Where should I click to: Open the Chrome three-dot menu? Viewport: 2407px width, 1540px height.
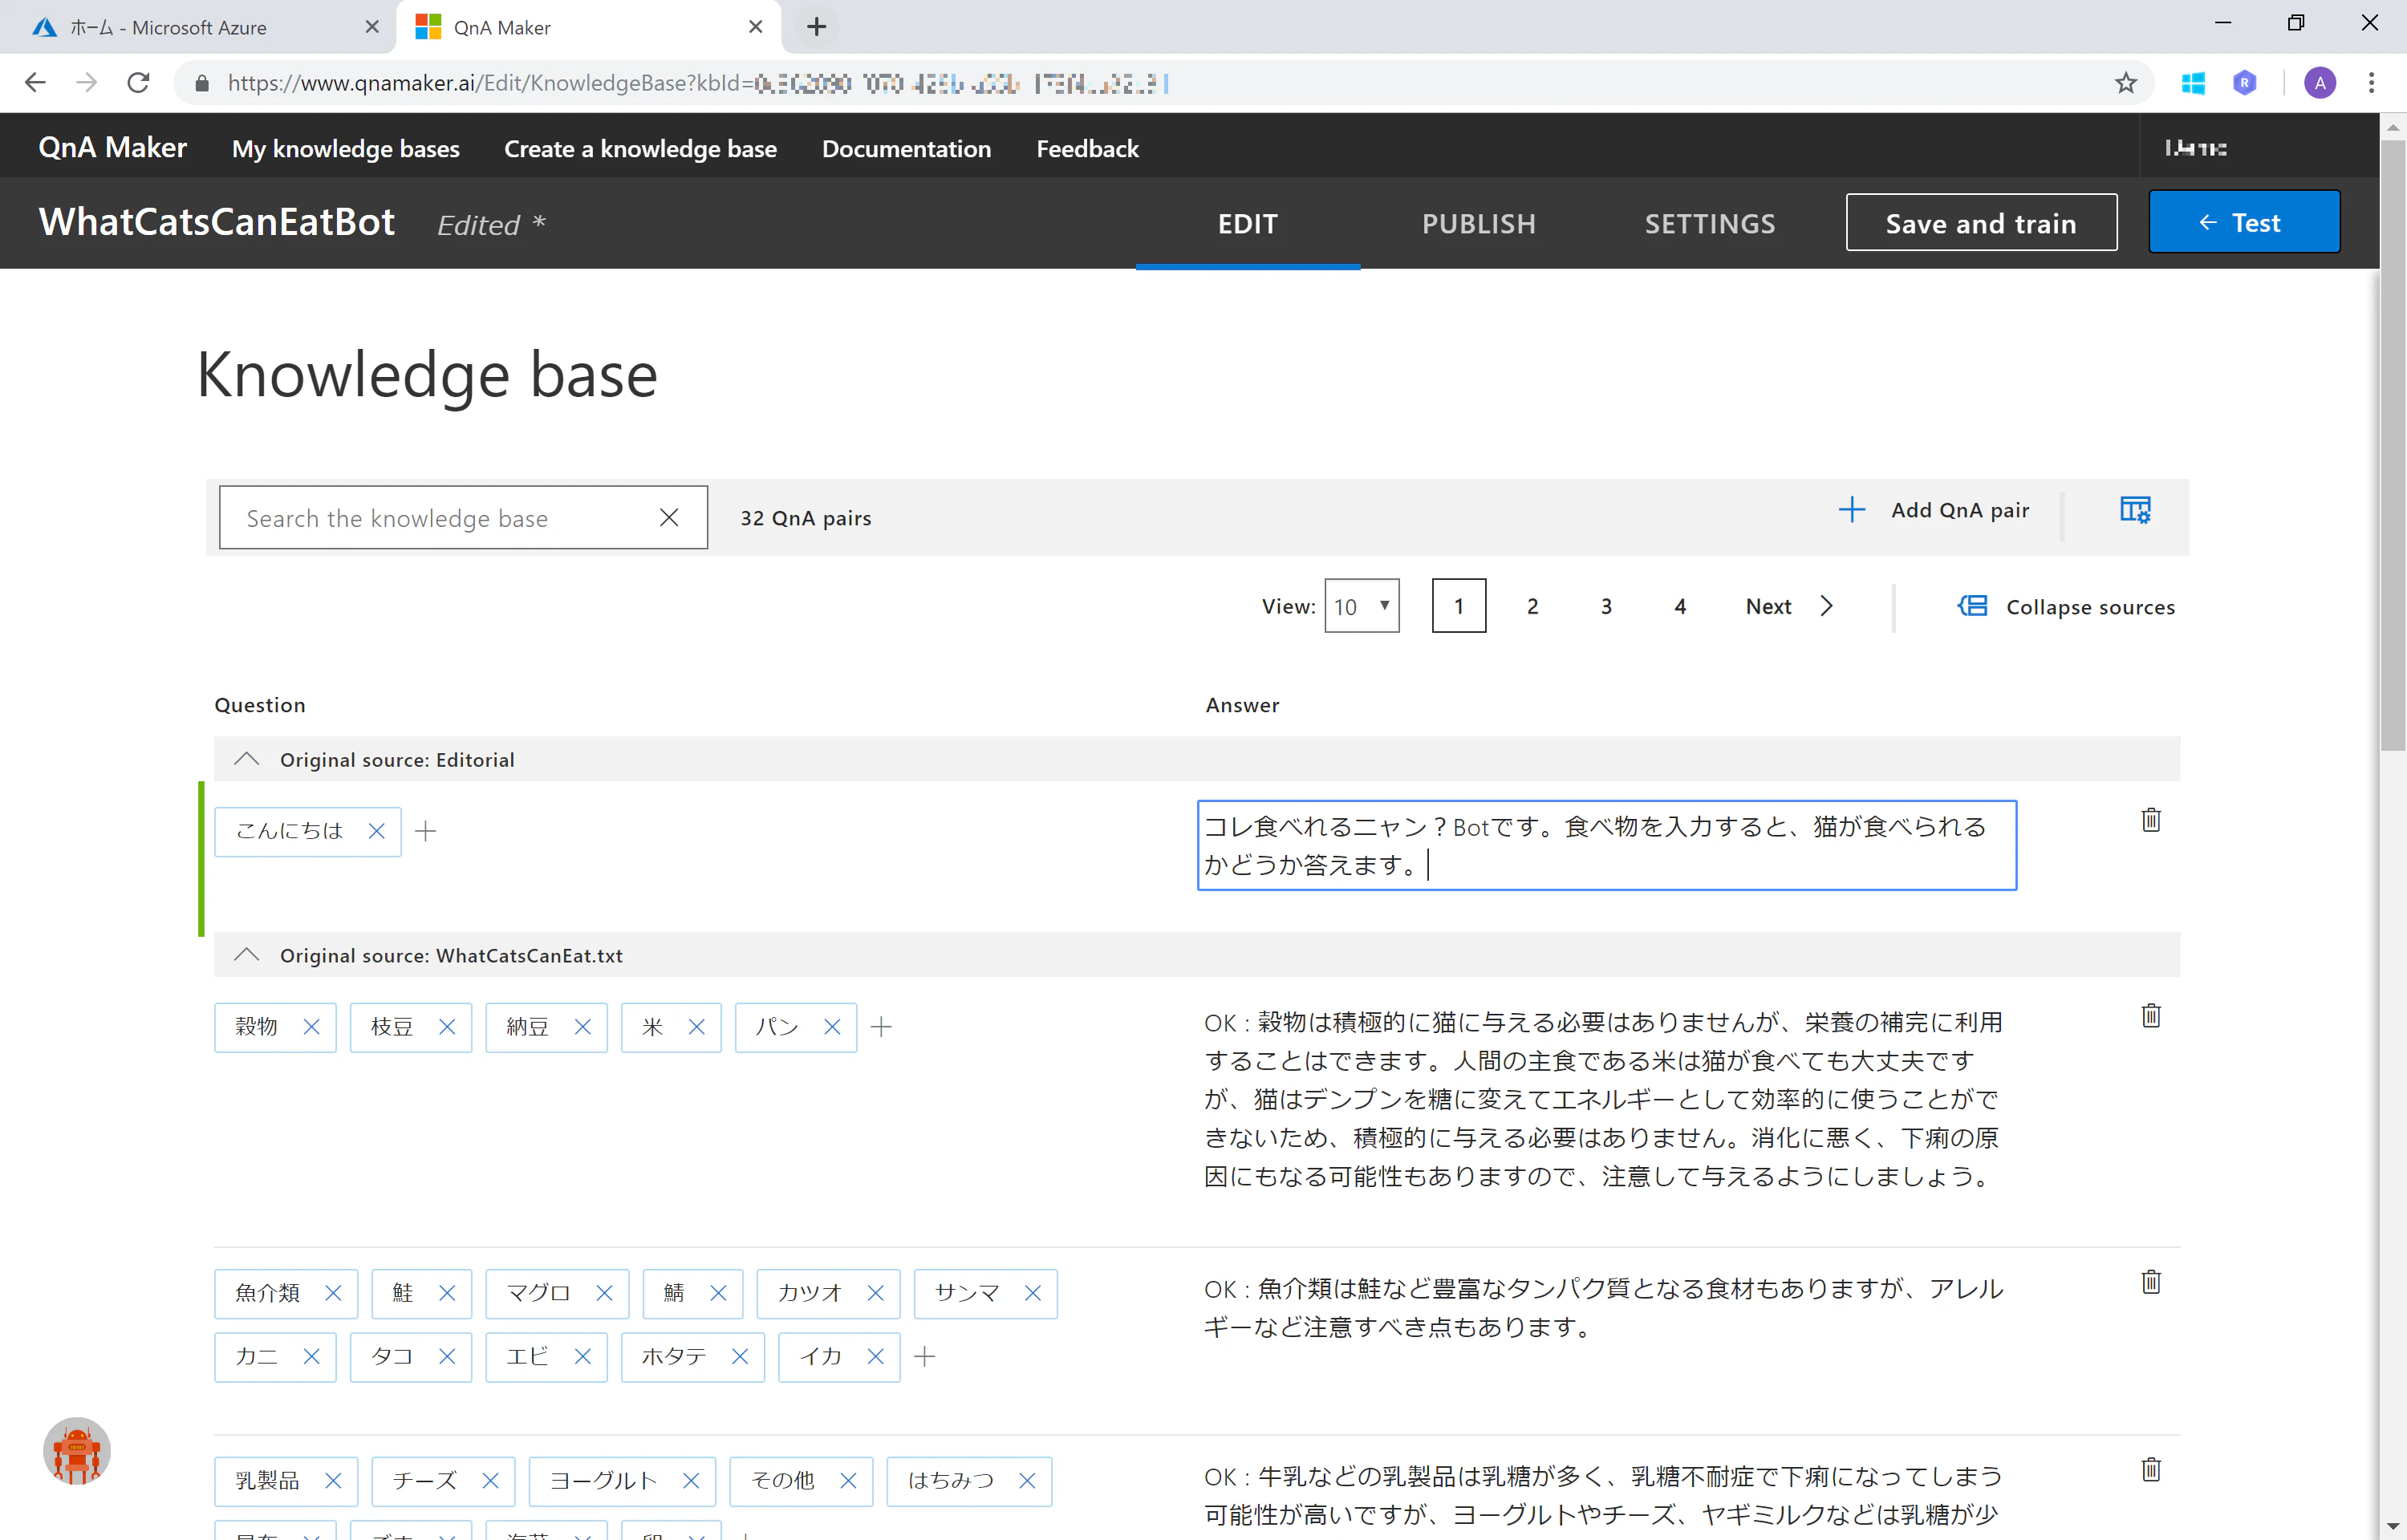coord(2371,83)
